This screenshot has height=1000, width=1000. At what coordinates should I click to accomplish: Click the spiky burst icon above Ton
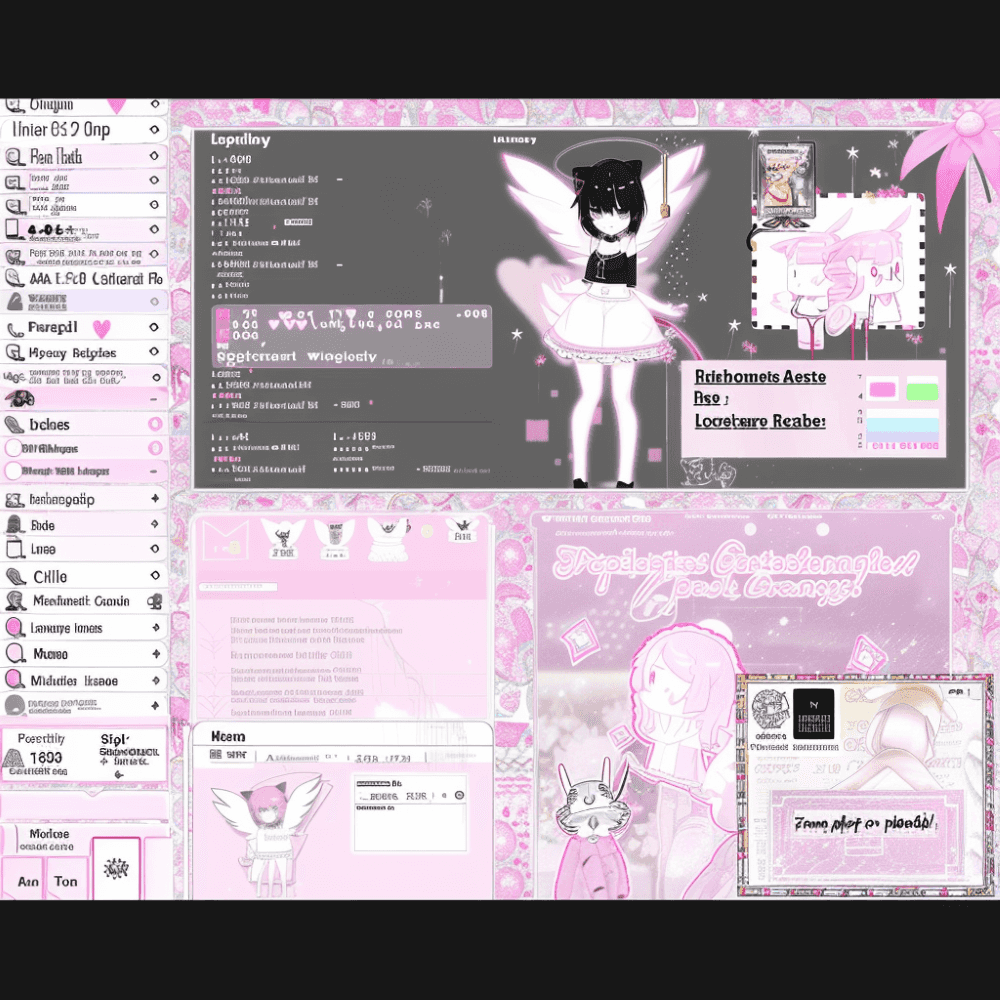(x=116, y=869)
